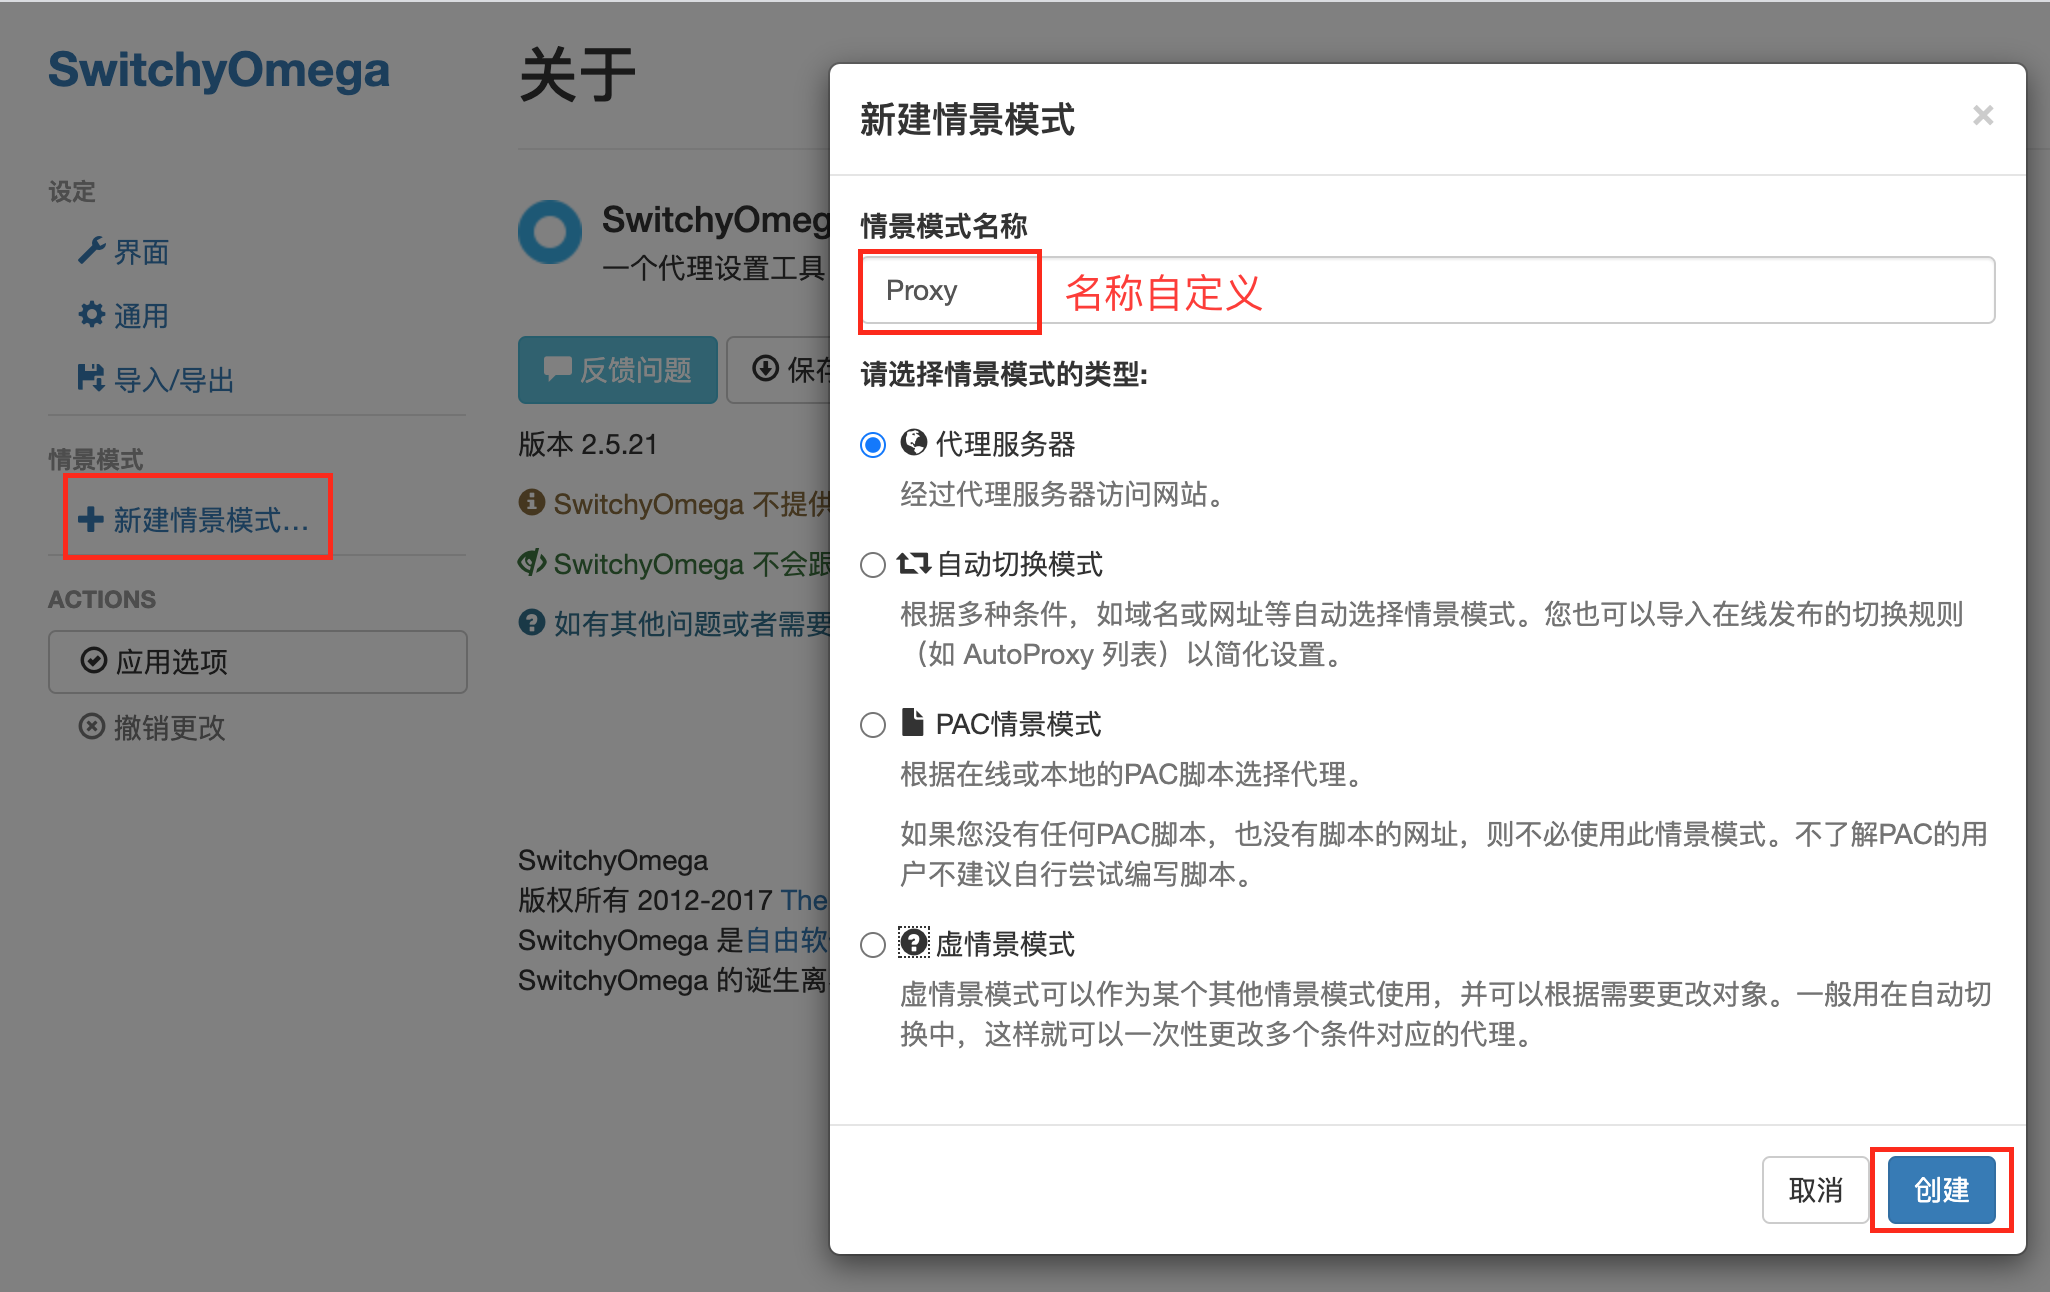Click the cancel circle icon beside 撤销更改
Image resolution: width=2050 pixels, height=1292 pixels.
click(x=92, y=726)
